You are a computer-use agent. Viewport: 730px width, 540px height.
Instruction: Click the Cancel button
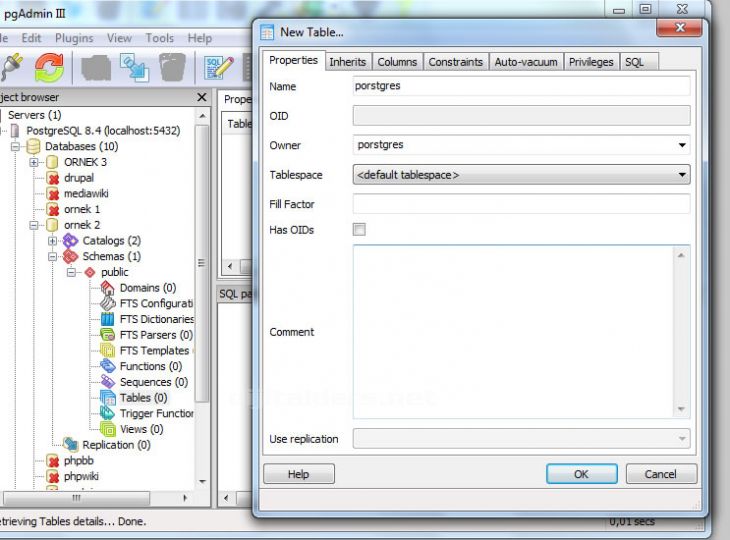click(x=661, y=474)
